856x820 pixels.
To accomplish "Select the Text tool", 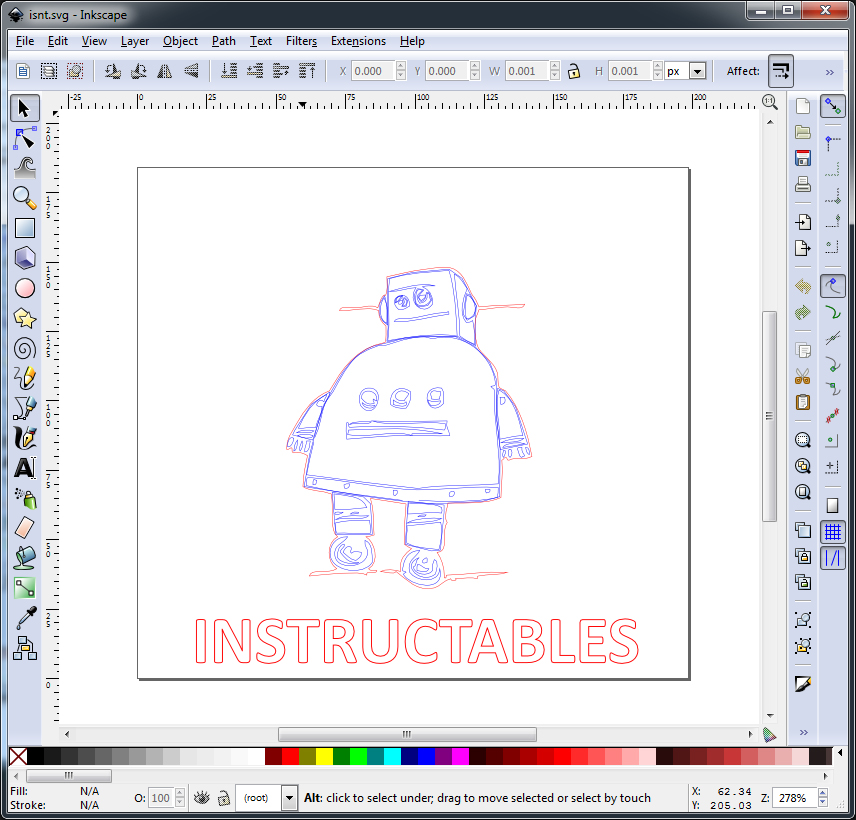I will click(24, 468).
